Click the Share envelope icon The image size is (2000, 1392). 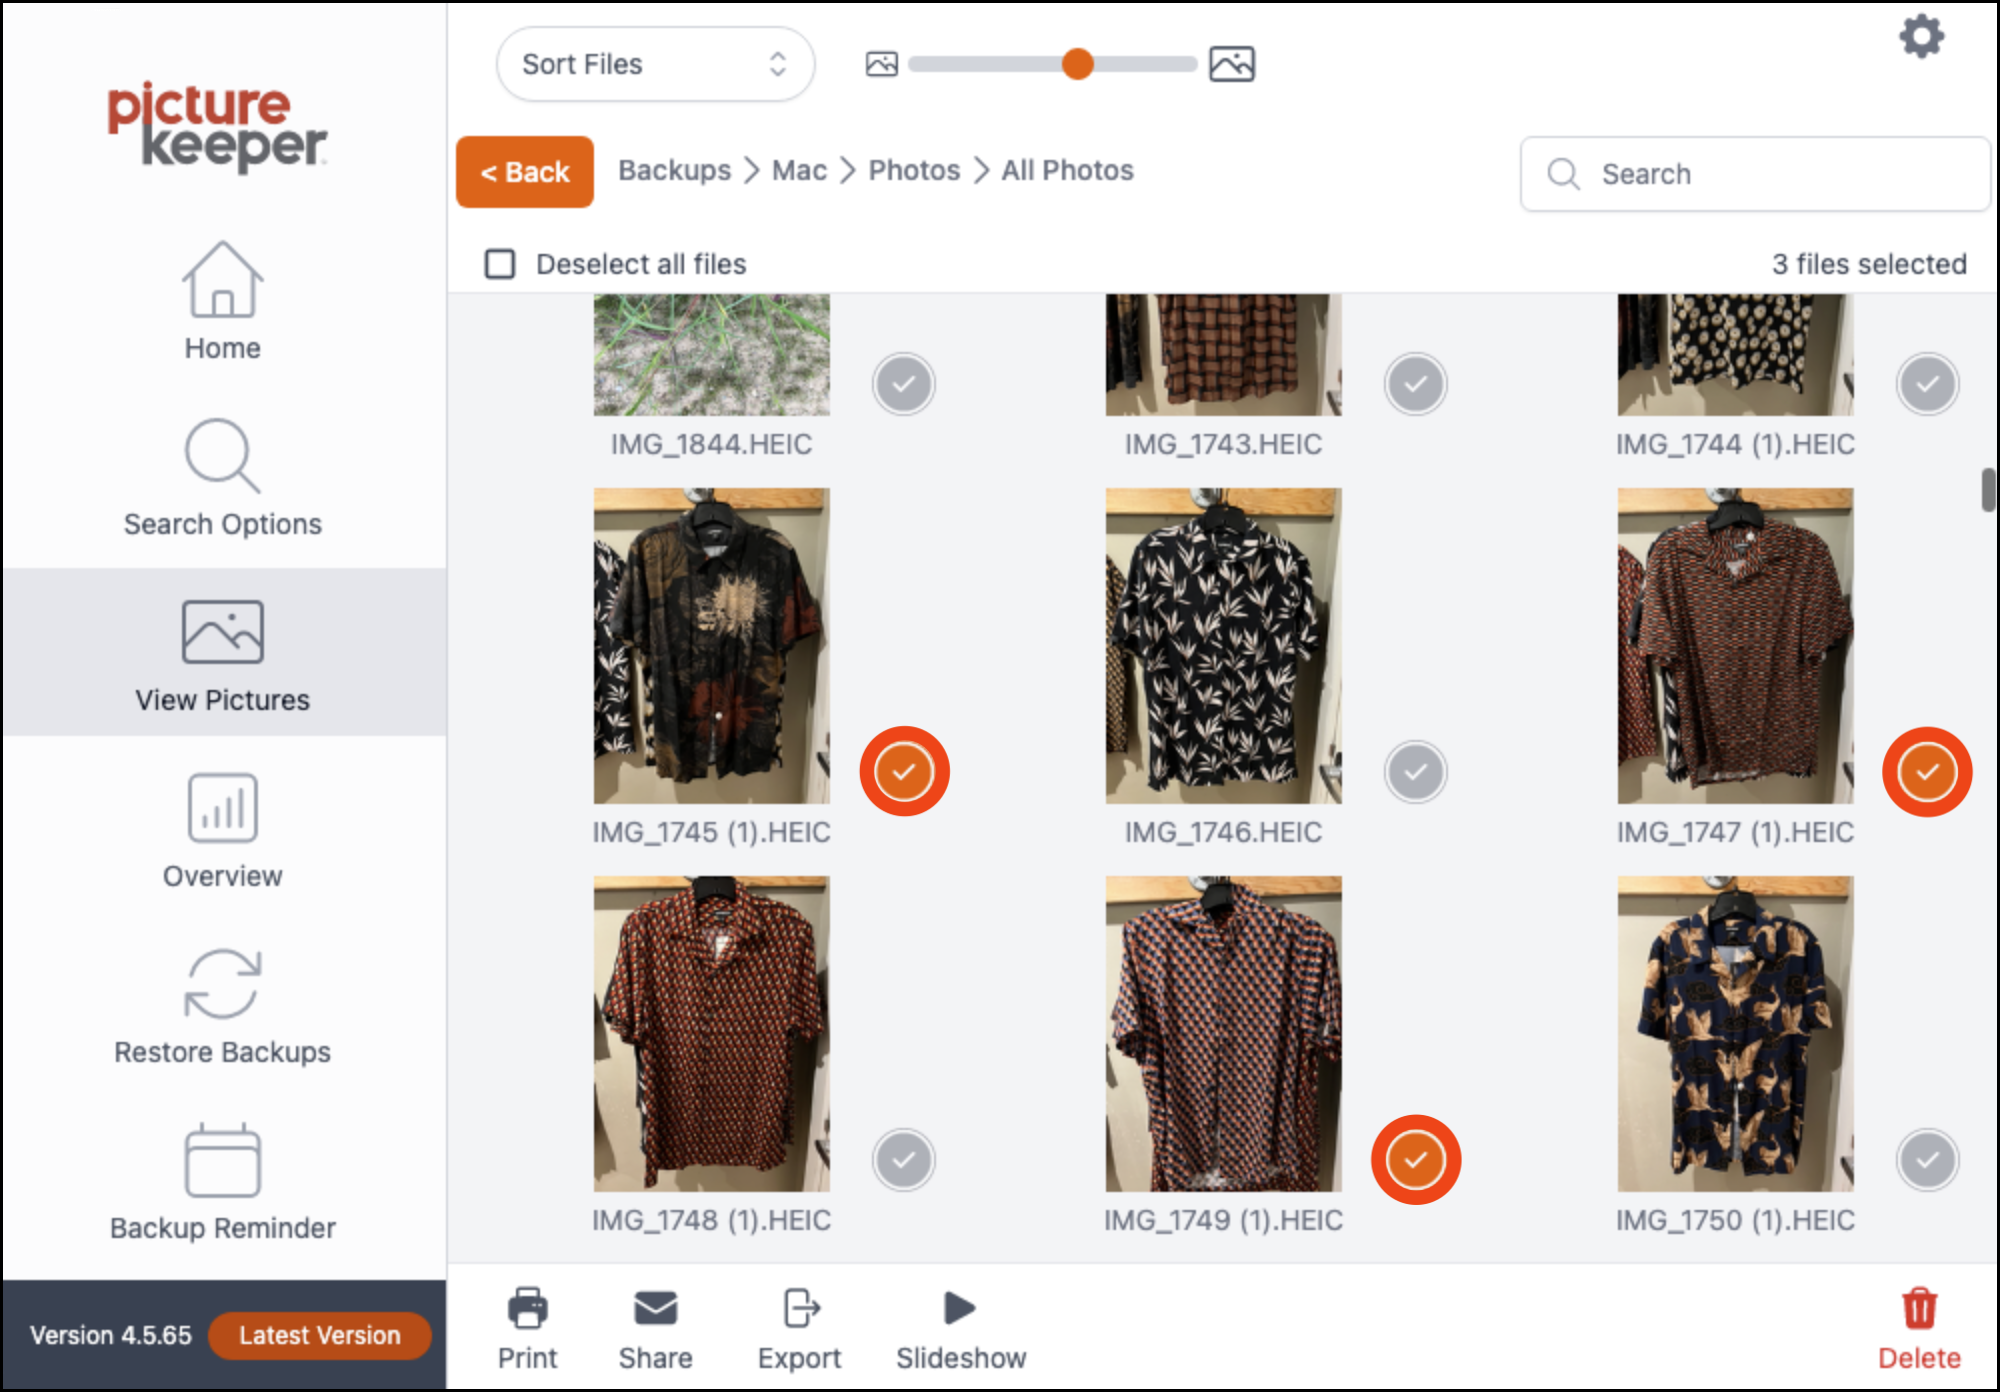point(655,1308)
